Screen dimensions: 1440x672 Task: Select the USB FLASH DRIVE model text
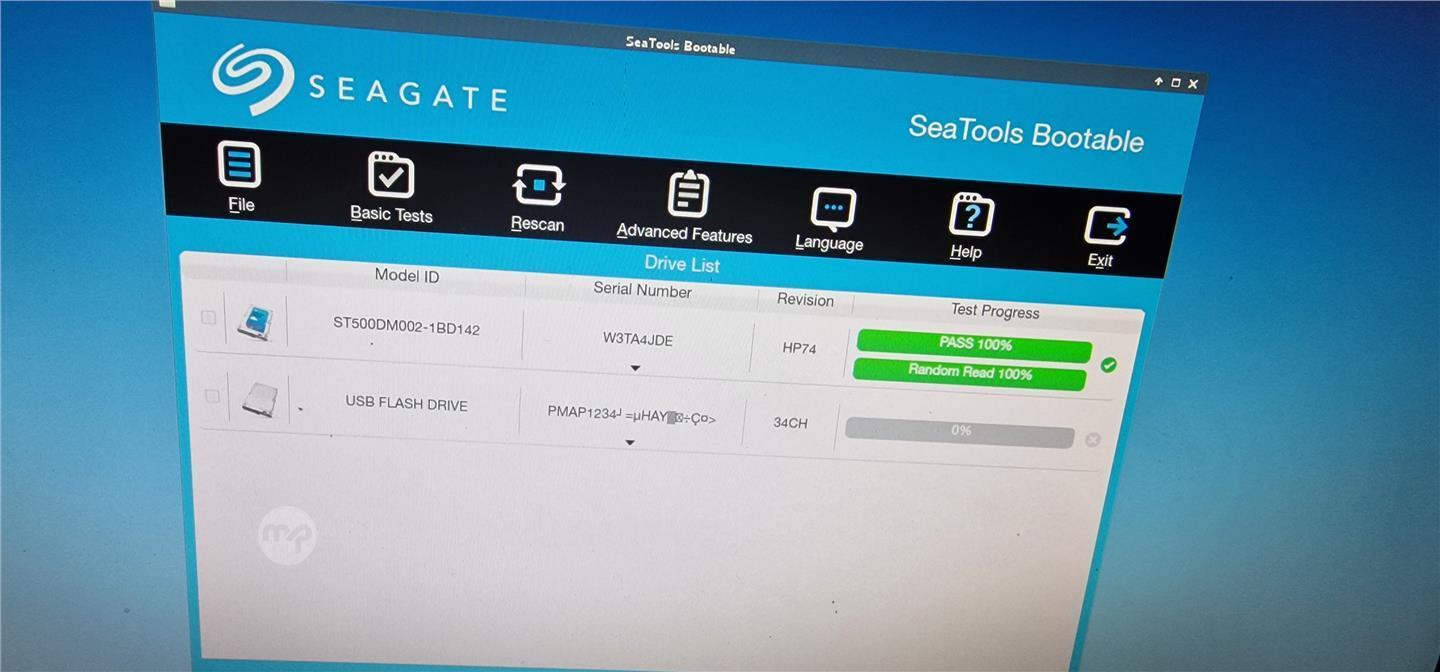pos(406,403)
